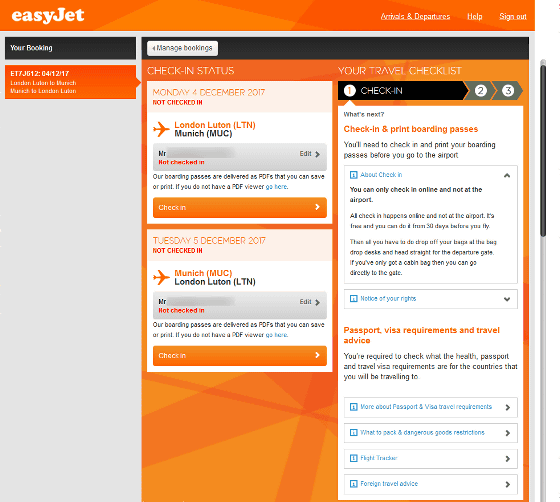Click arrow on Monday Check in button

pos(317,207)
